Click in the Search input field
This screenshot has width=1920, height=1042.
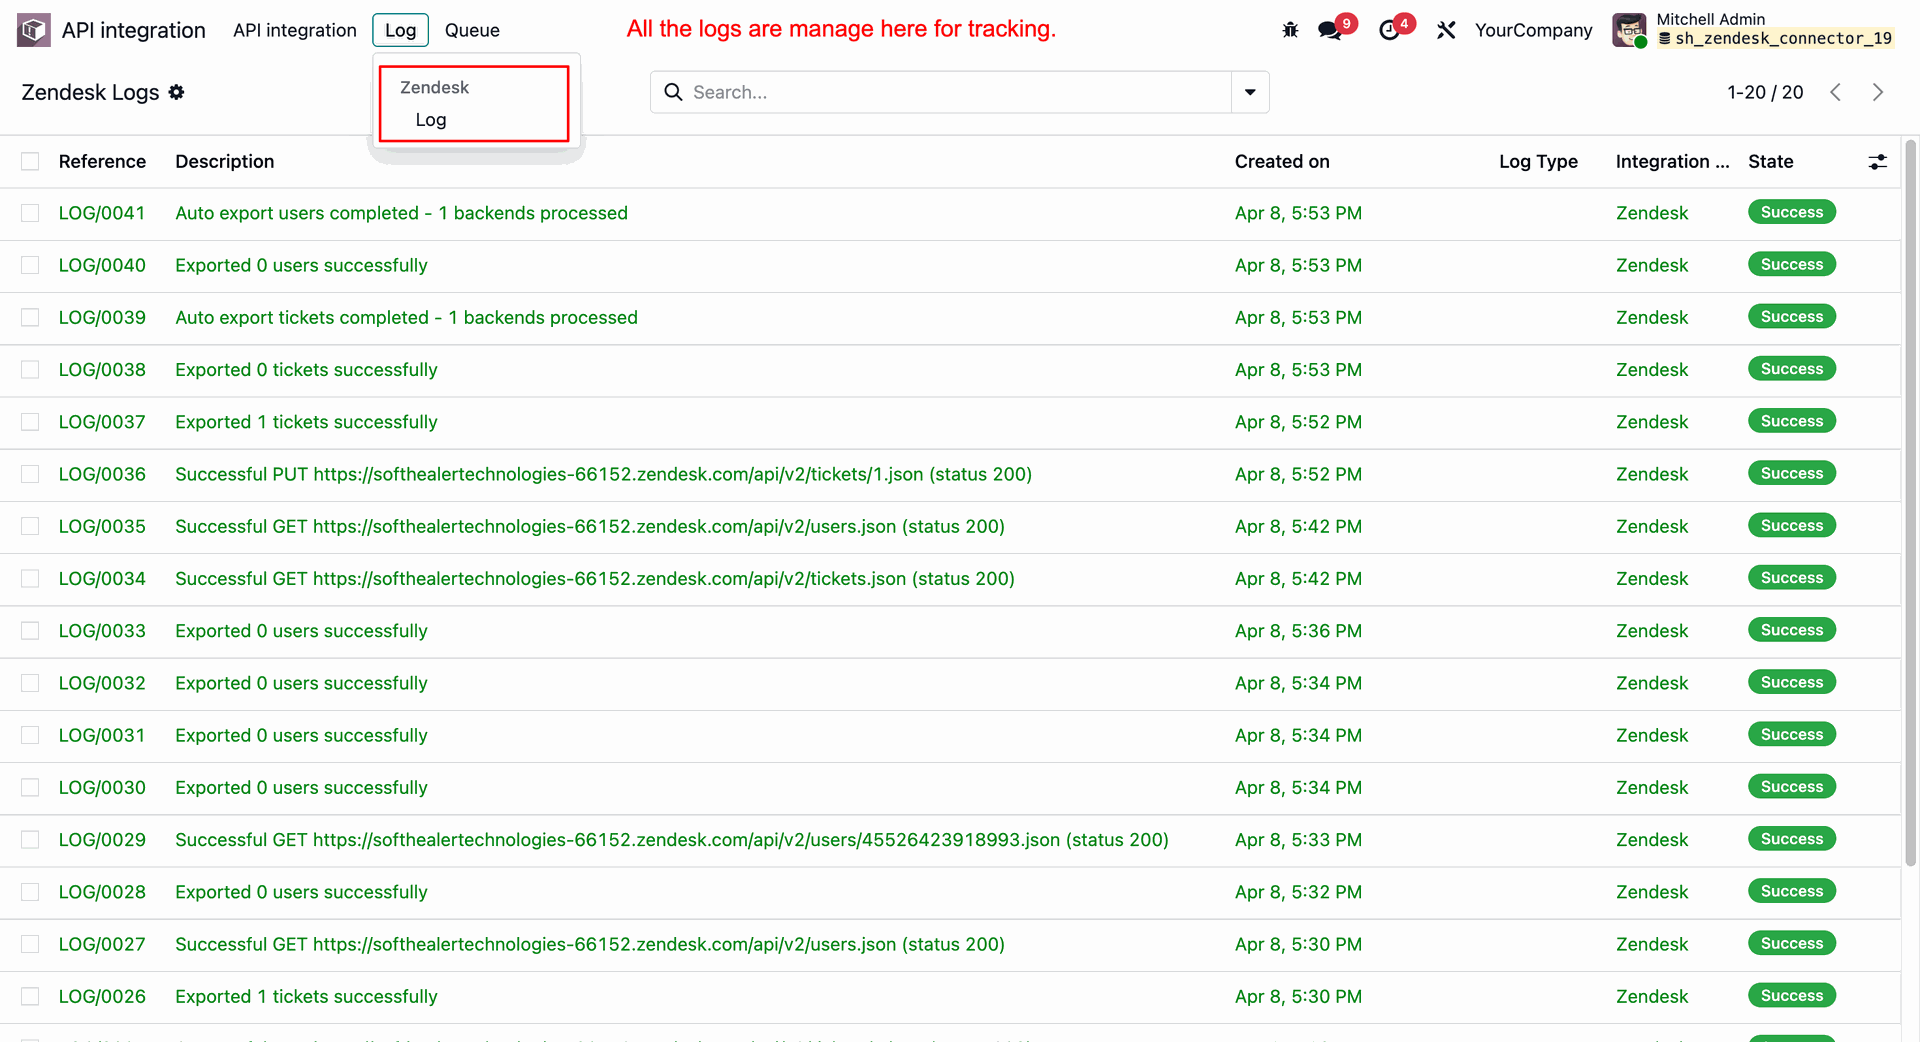tap(958, 92)
